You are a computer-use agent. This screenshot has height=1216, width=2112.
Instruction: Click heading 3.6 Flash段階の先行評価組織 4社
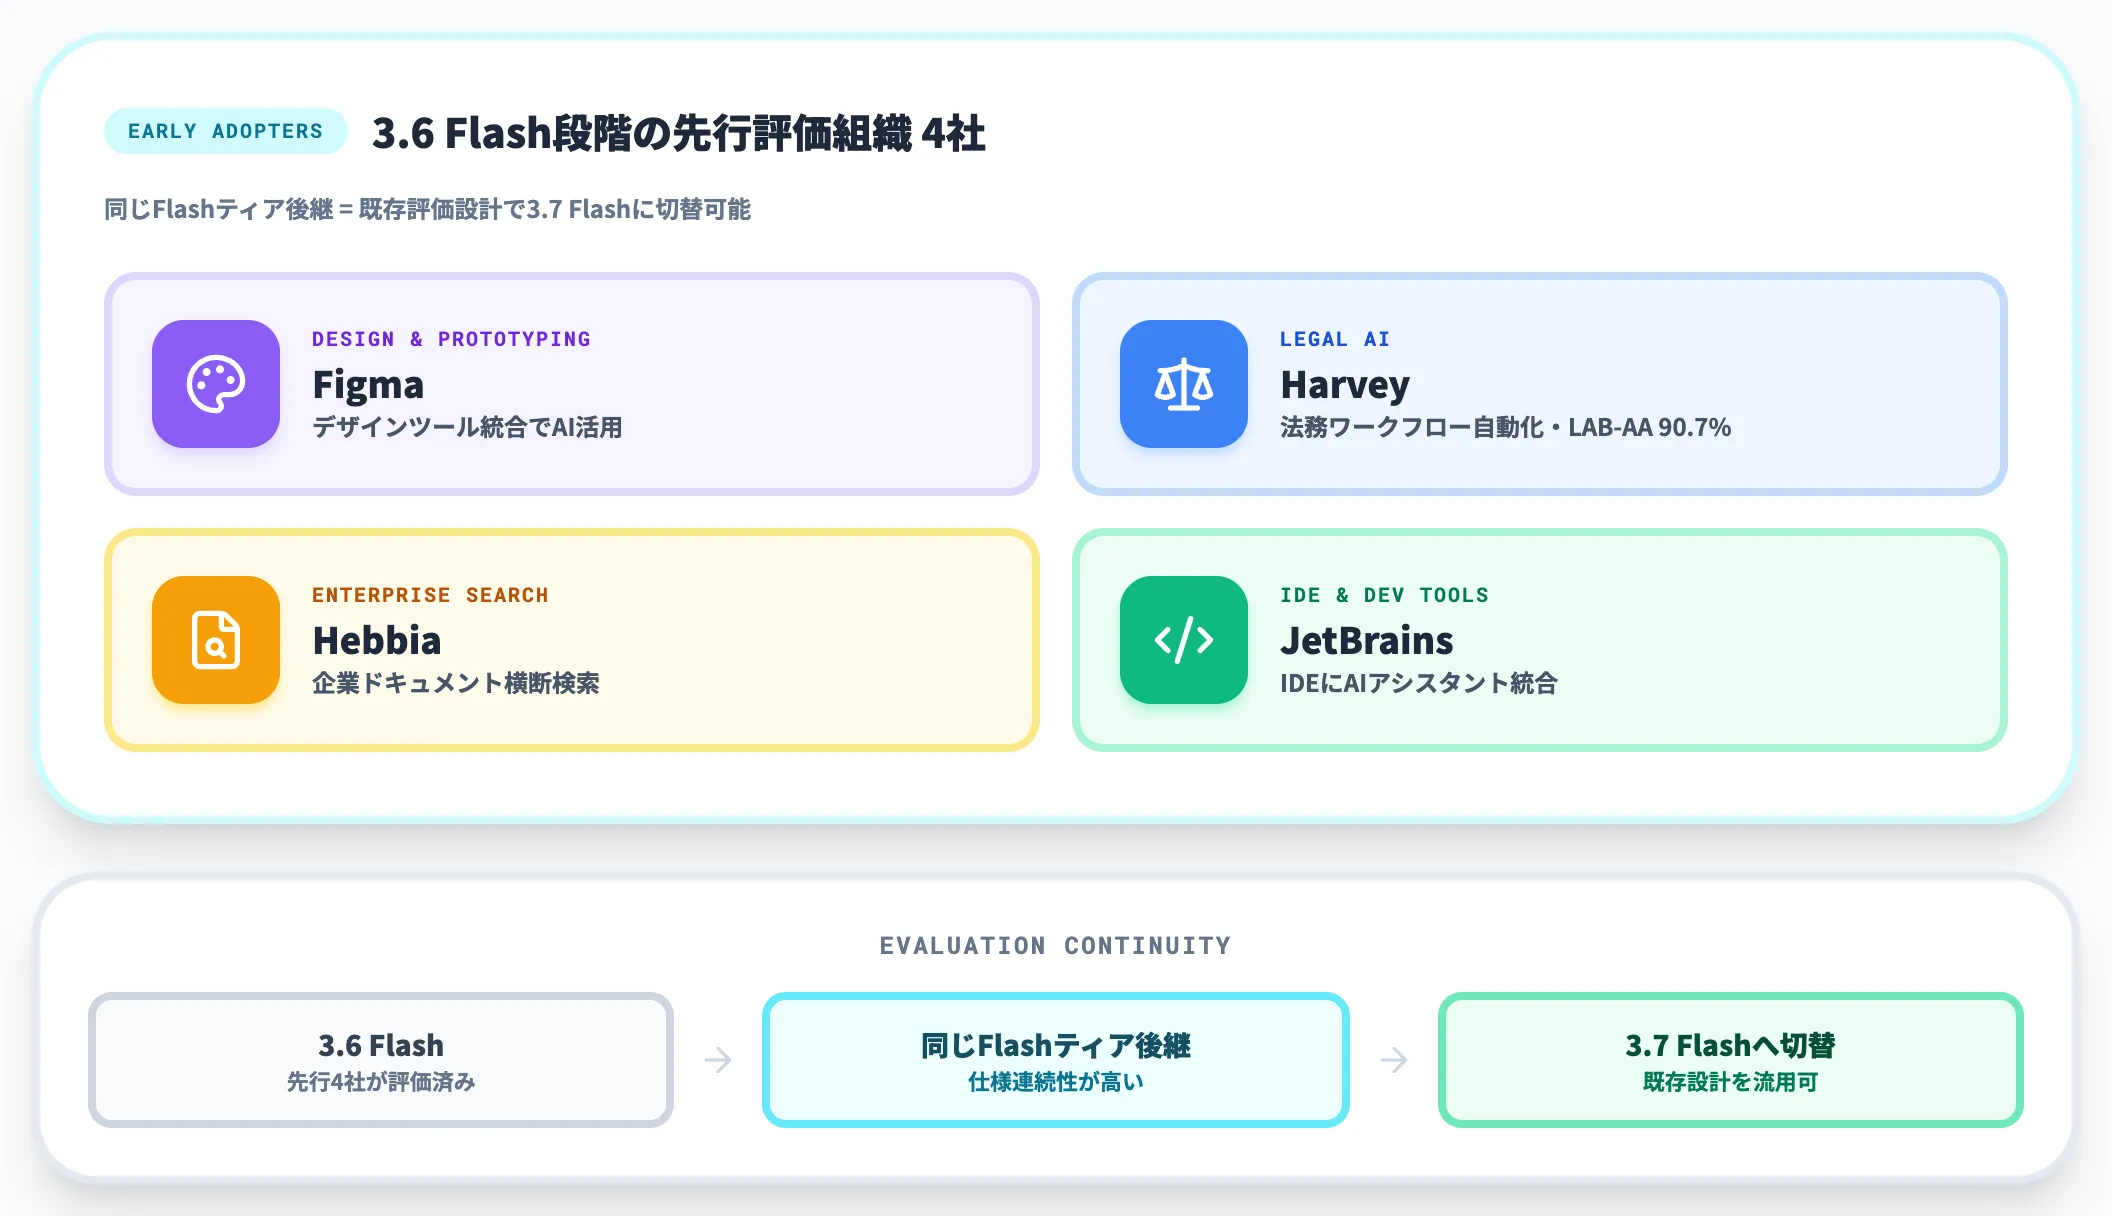point(679,133)
